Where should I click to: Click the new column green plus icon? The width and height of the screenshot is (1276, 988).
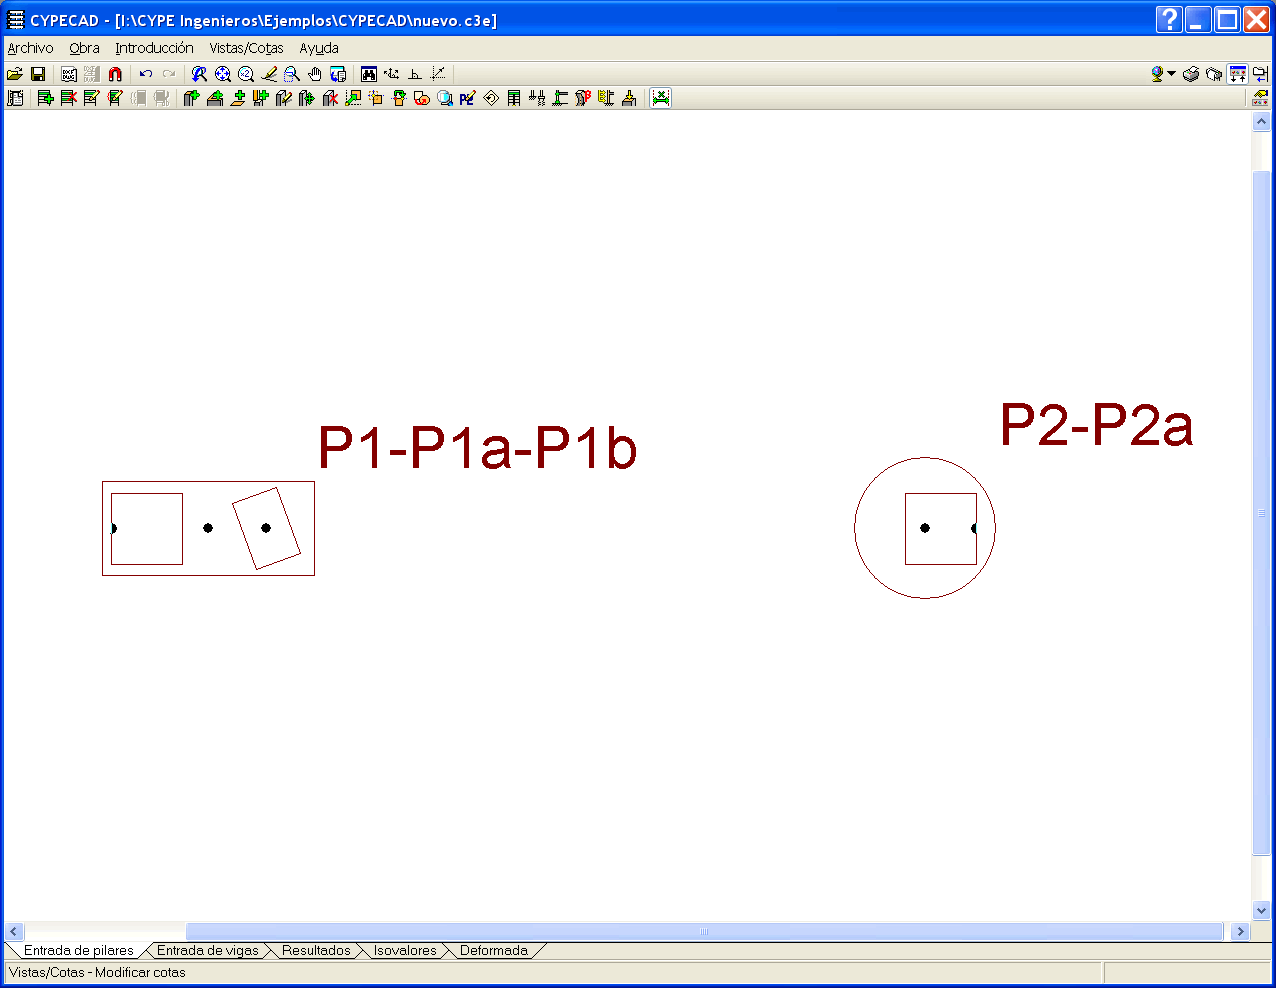pyautogui.click(x=191, y=98)
